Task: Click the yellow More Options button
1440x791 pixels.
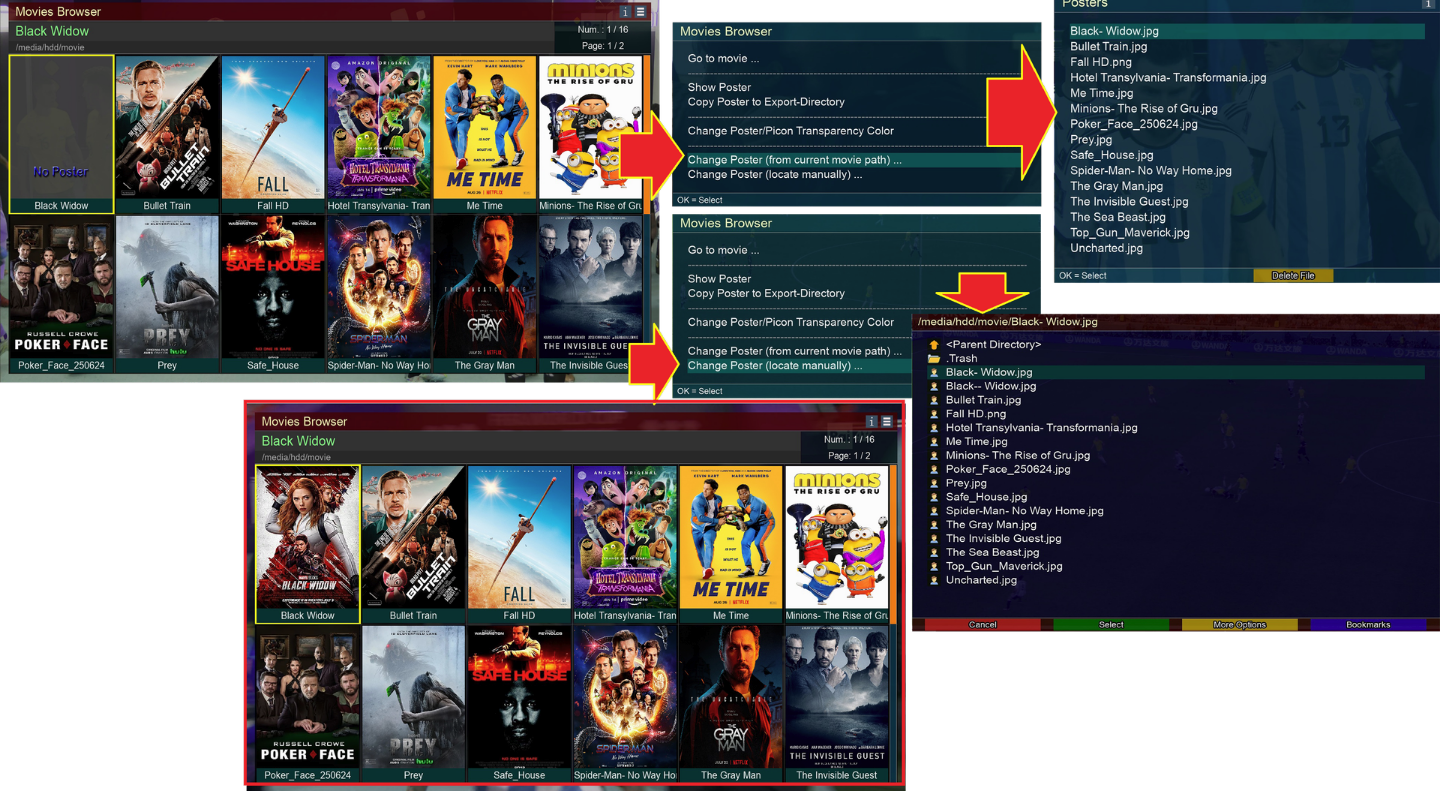Action: pyautogui.click(x=1240, y=625)
